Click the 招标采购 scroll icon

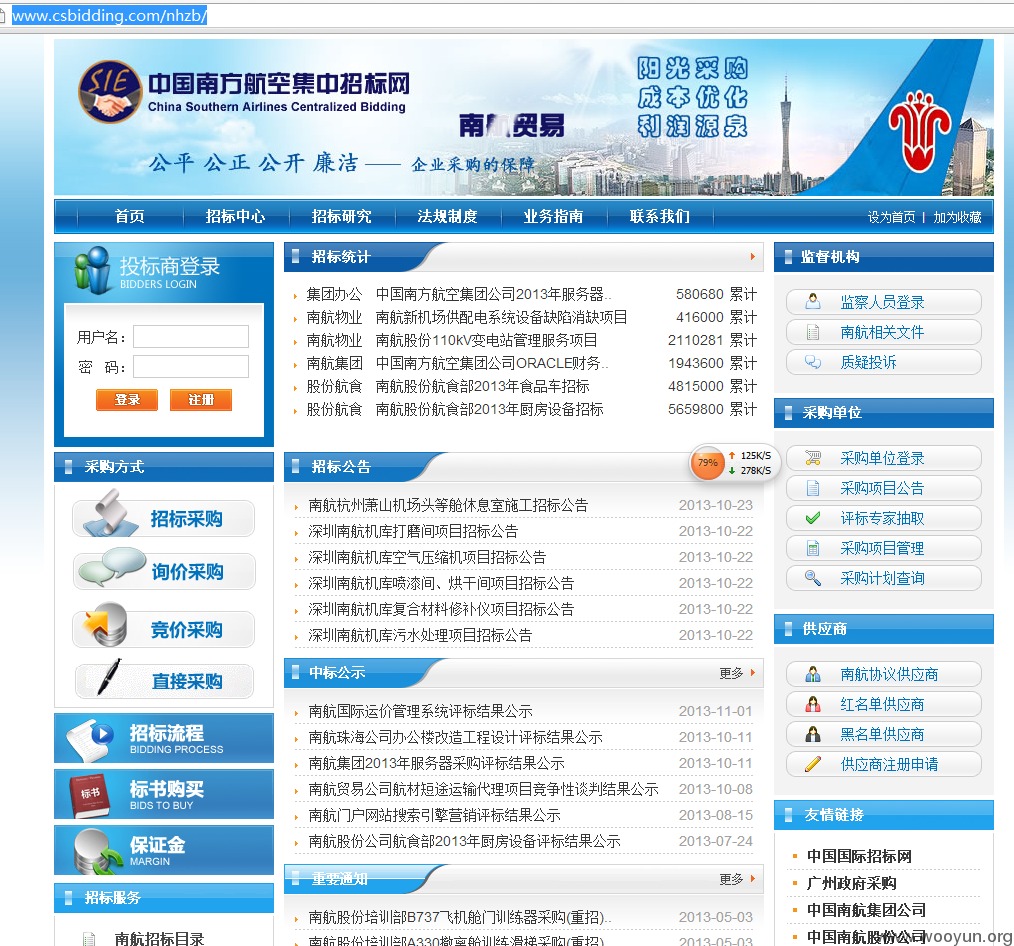point(111,513)
